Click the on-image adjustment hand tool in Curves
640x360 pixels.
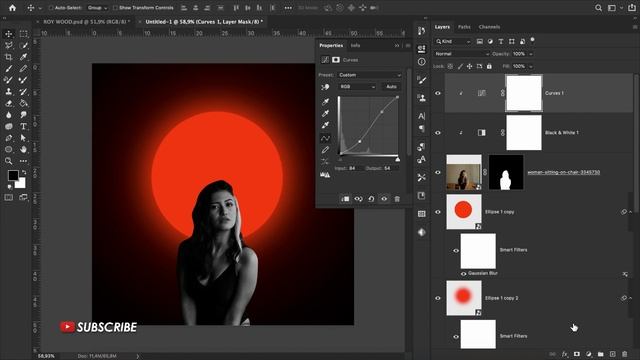325,87
